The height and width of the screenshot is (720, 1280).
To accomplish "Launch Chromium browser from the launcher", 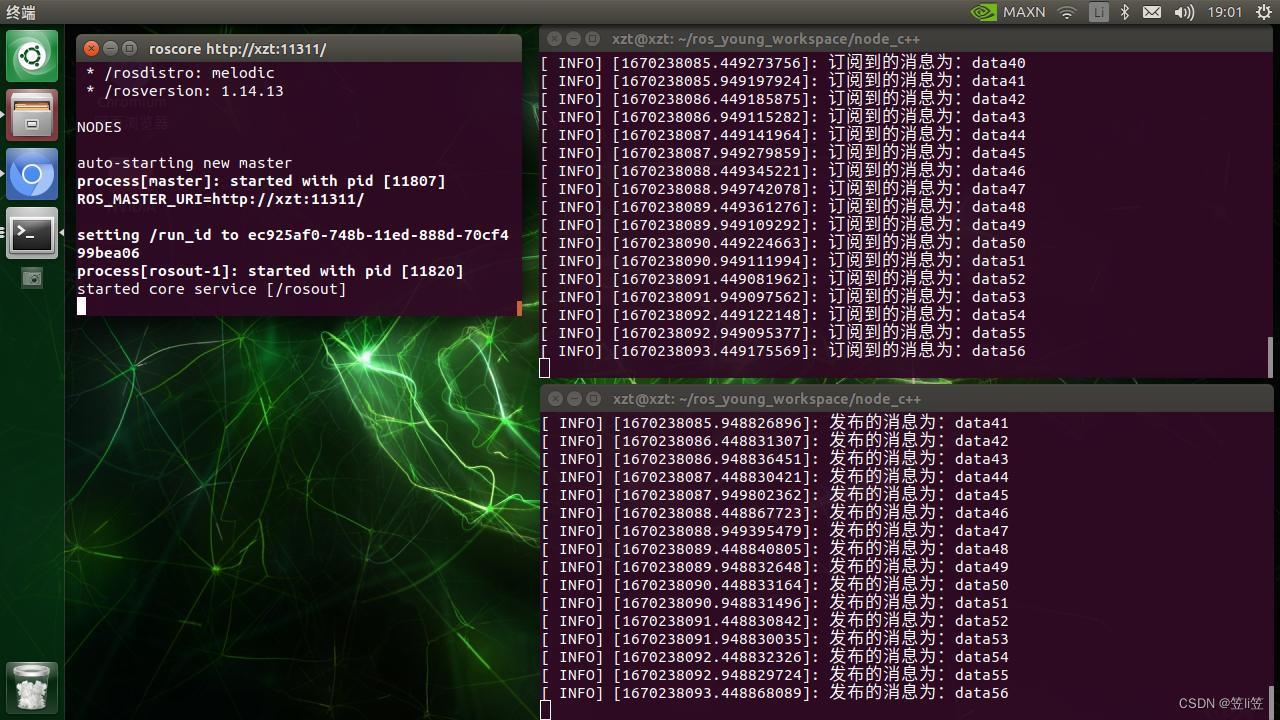I will coord(32,175).
